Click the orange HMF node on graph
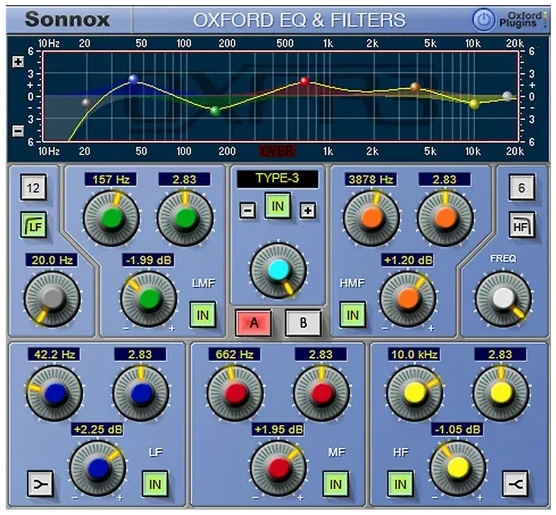556x515 pixels. point(415,87)
